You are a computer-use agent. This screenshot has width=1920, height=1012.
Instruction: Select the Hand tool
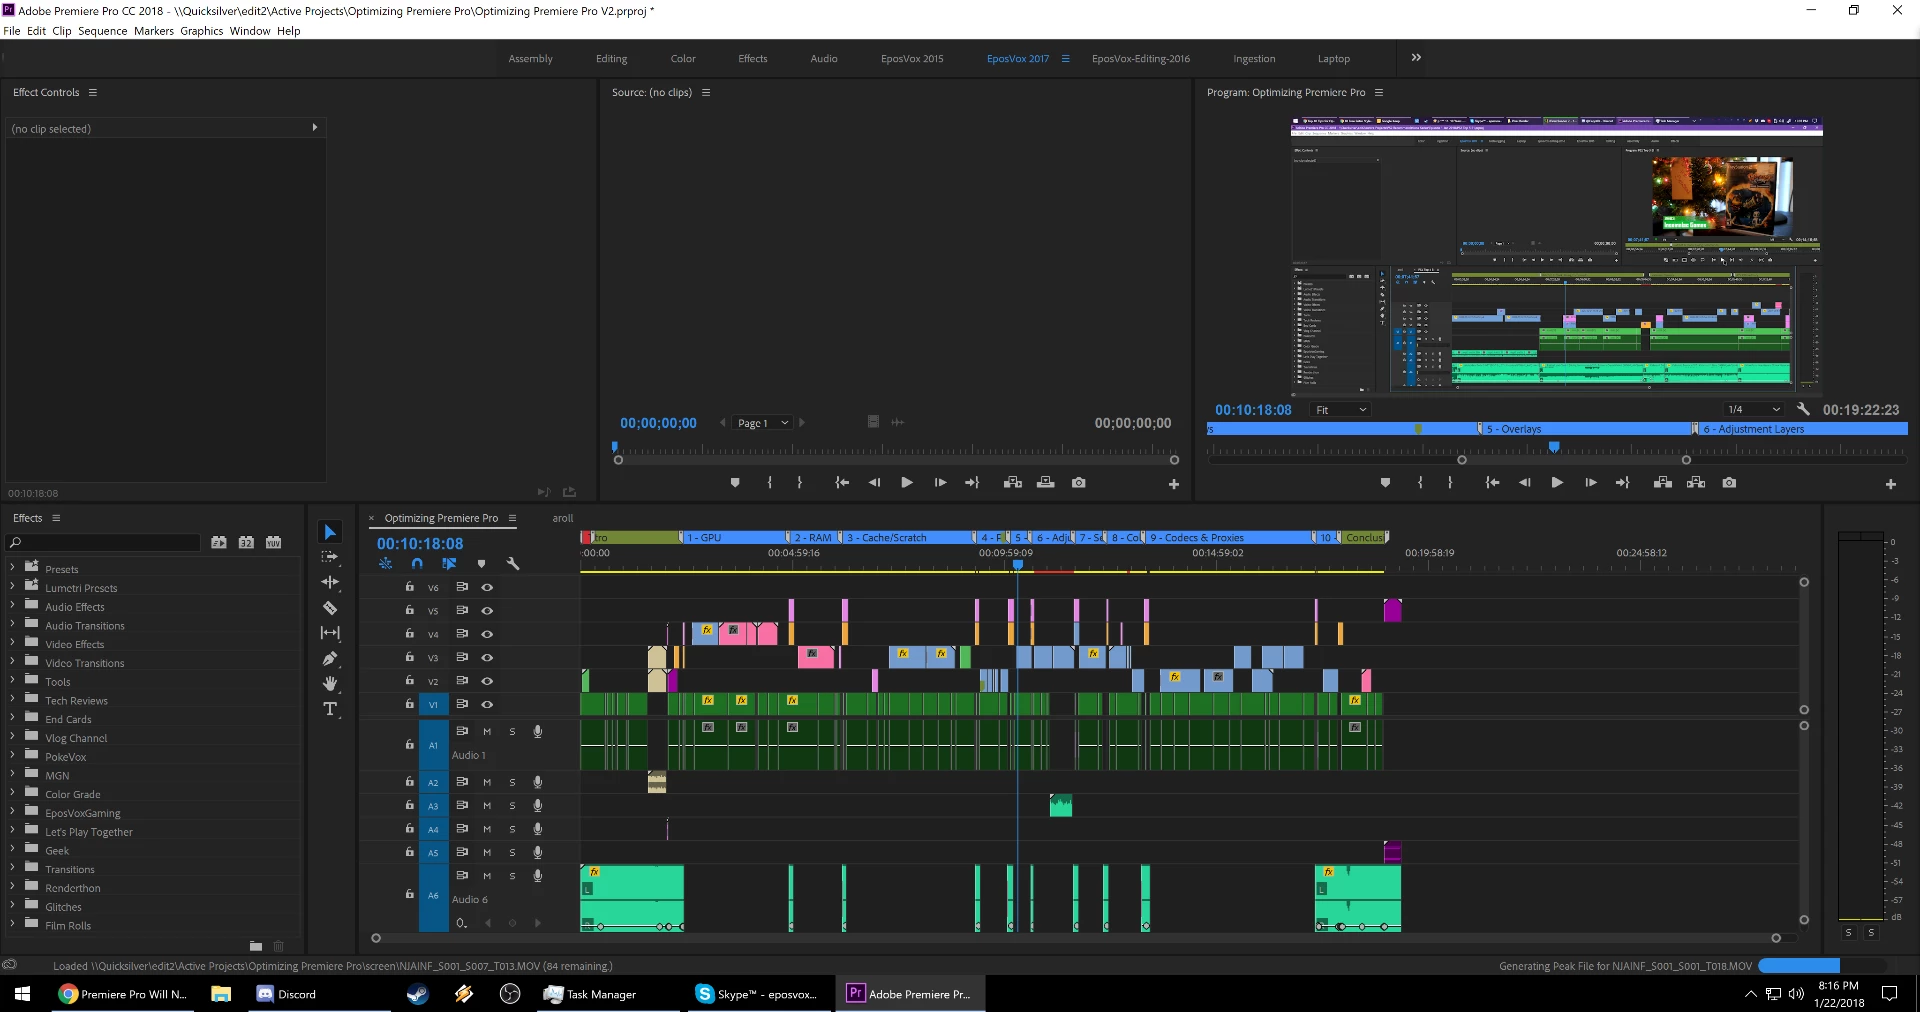330,684
